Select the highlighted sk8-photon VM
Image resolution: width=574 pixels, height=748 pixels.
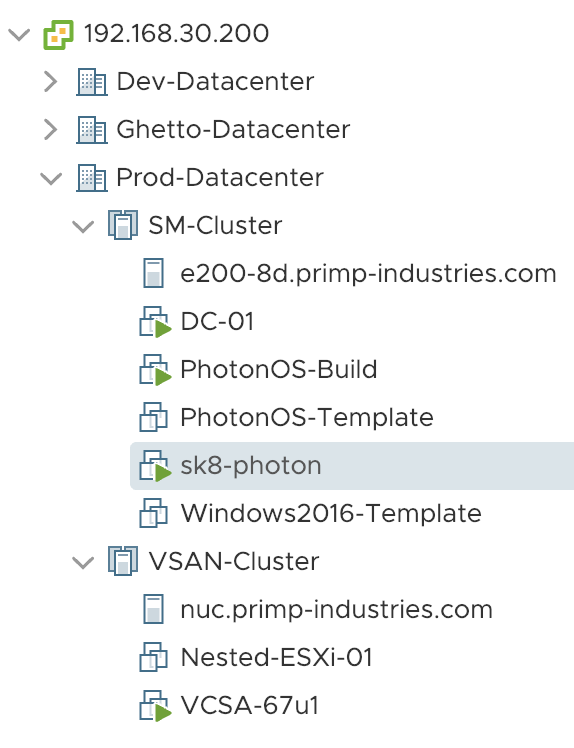tap(352, 466)
